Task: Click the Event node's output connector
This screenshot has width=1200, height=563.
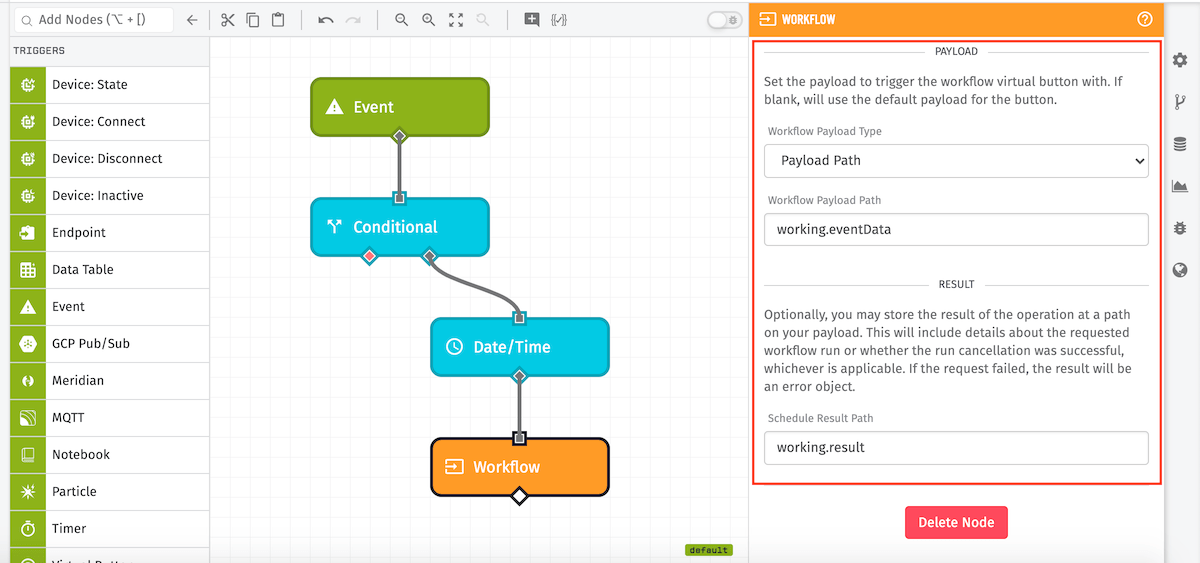Action: click(399, 136)
